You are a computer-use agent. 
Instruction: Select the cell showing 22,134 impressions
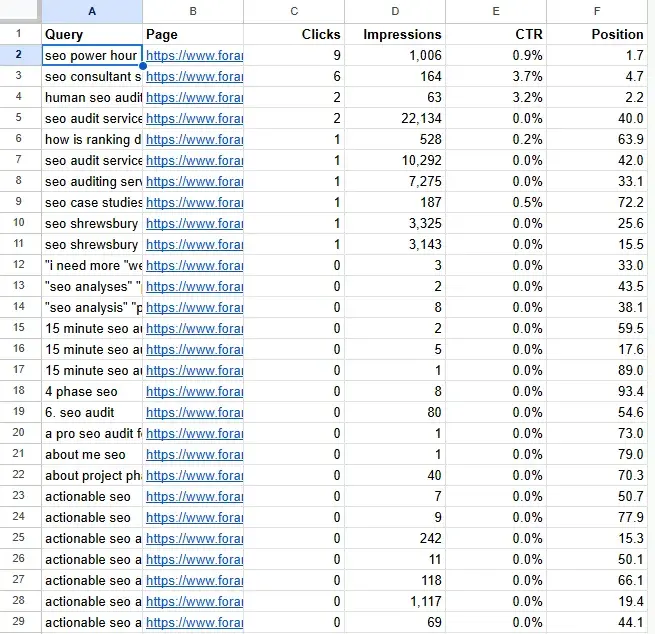pyautogui.click(x=396, y=118)
